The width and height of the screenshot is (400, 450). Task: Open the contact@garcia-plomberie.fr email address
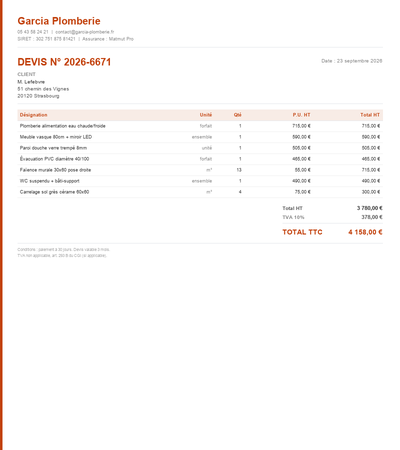coord(85,32)
